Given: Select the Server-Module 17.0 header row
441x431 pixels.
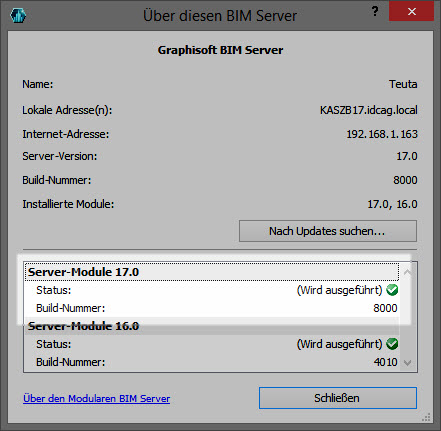Looking at the screenshot, I should pos(212,272).
